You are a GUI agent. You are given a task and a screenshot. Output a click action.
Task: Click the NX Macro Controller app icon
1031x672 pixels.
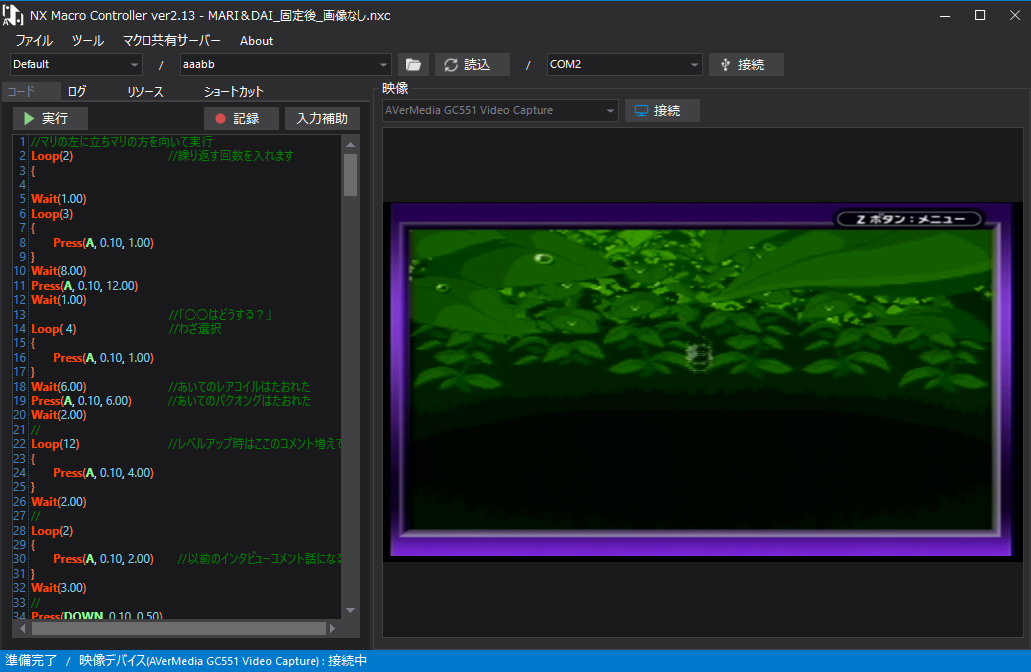(x=12, y=15)
